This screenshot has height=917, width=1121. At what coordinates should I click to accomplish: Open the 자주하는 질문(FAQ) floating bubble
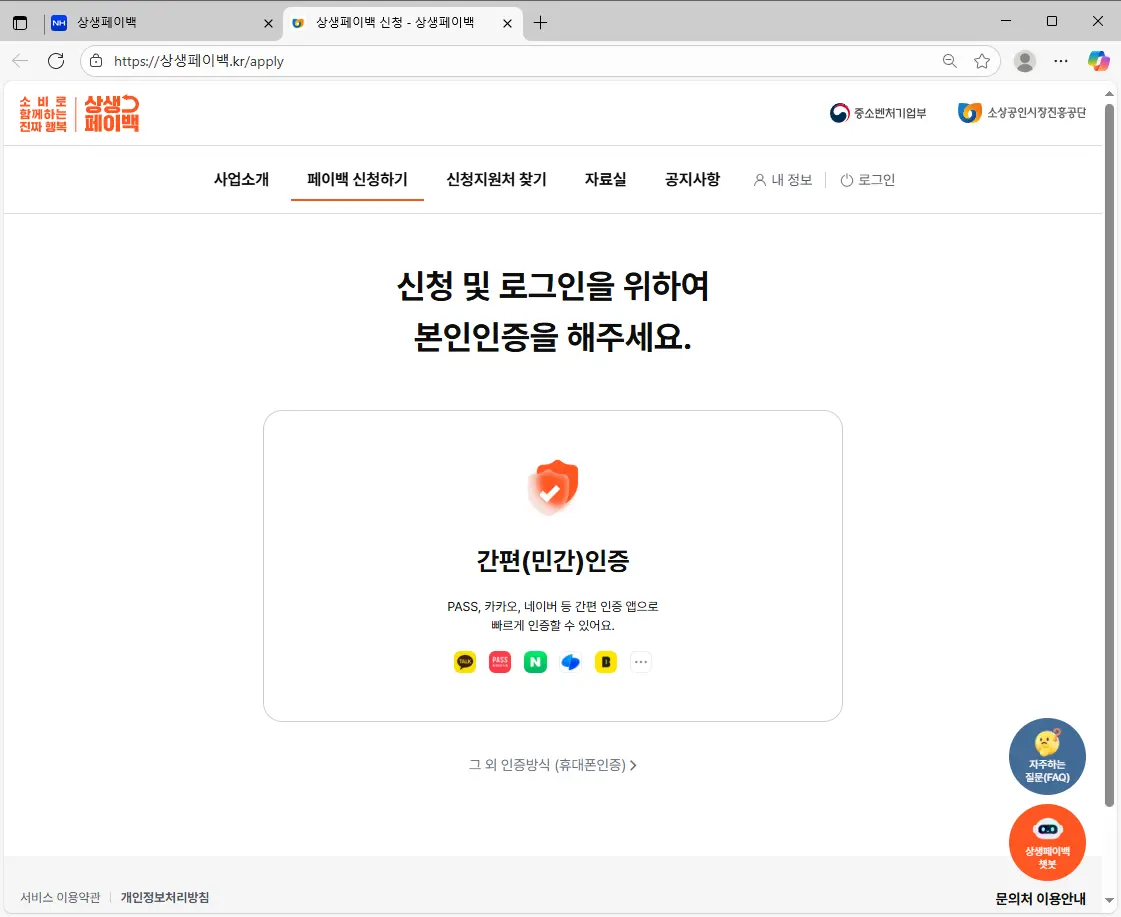click(1047, 756)
